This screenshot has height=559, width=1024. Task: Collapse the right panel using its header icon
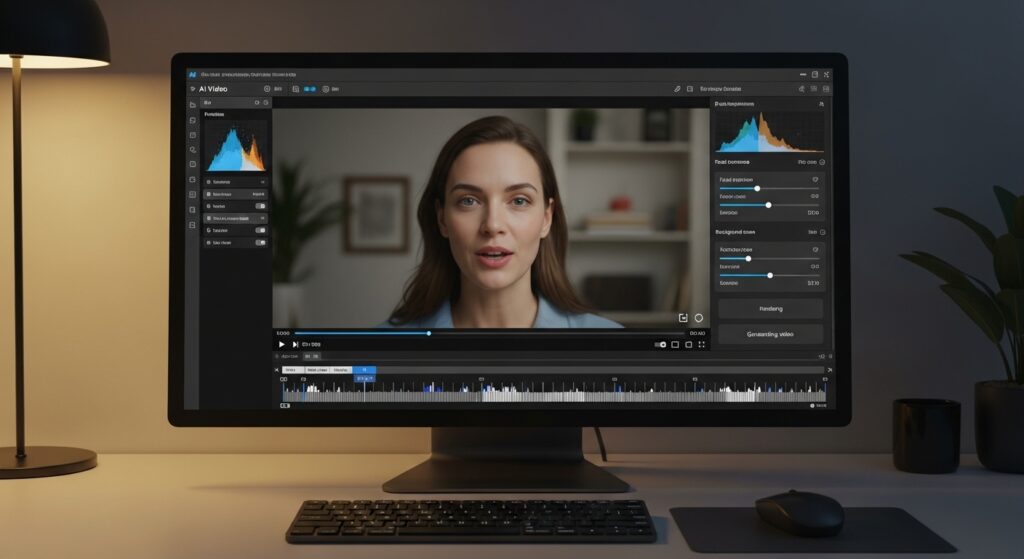tap(821, 104)
